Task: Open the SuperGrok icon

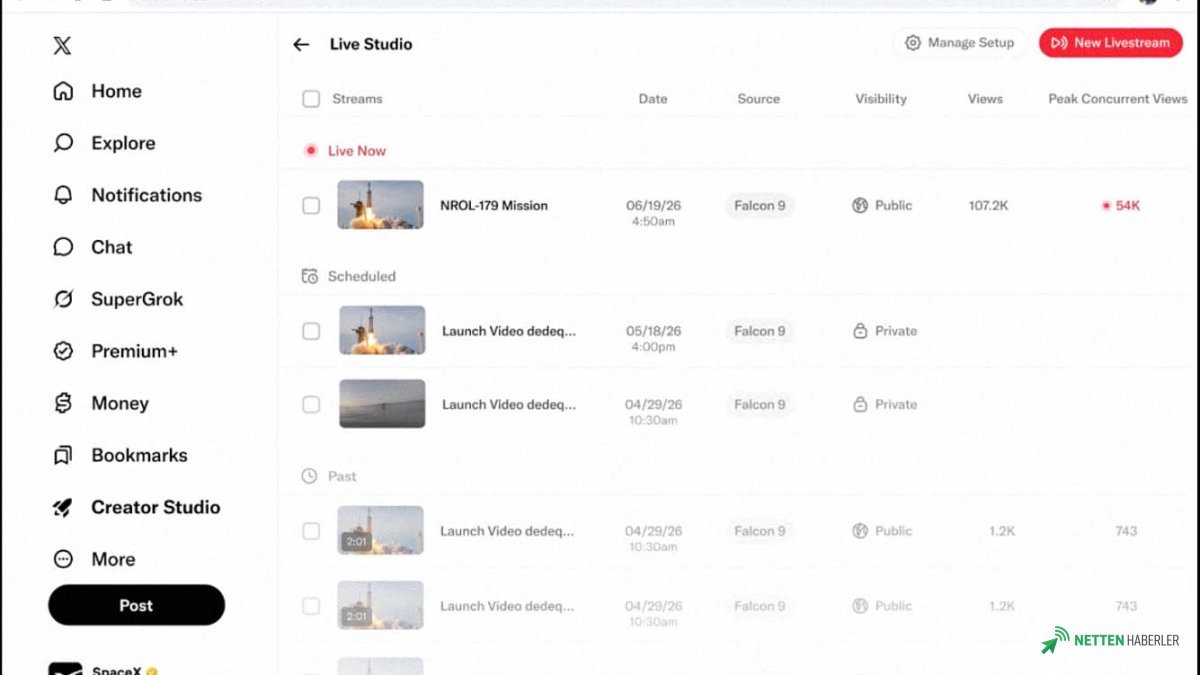Action: pyautogui.click(x=63, y=299)
